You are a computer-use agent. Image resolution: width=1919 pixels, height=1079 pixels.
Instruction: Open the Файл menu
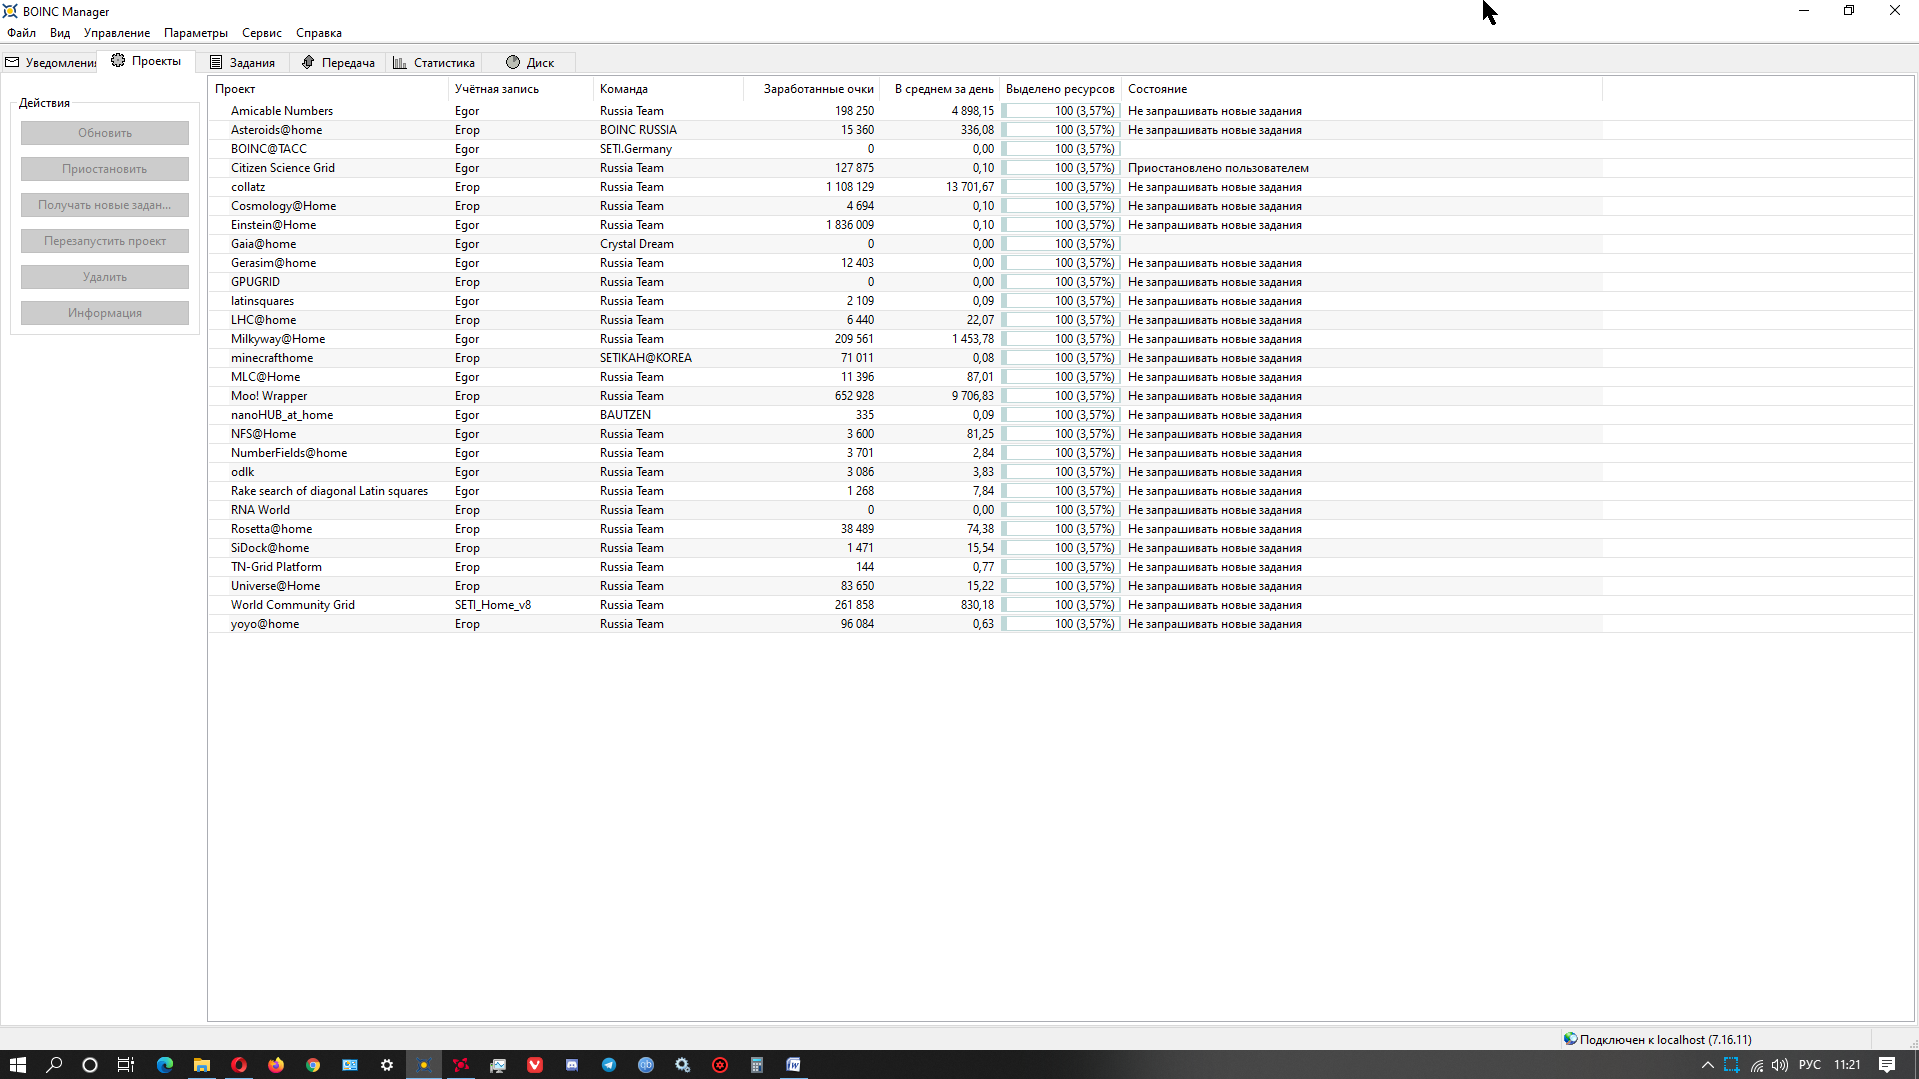pos(21,33)
